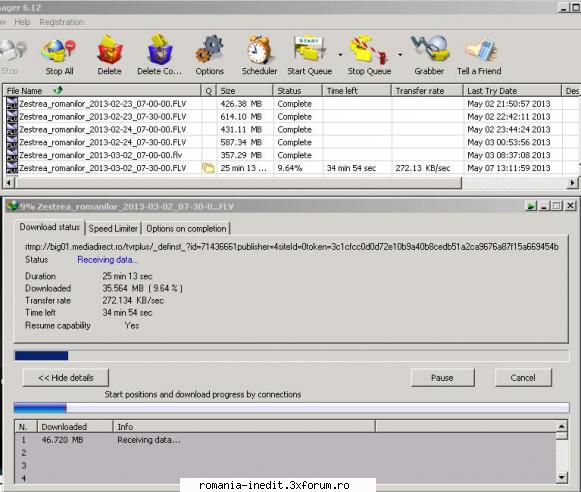581x492 pixels.
Task: Click the May 07 13:11:59 2013 date
Action: point(509,168)
